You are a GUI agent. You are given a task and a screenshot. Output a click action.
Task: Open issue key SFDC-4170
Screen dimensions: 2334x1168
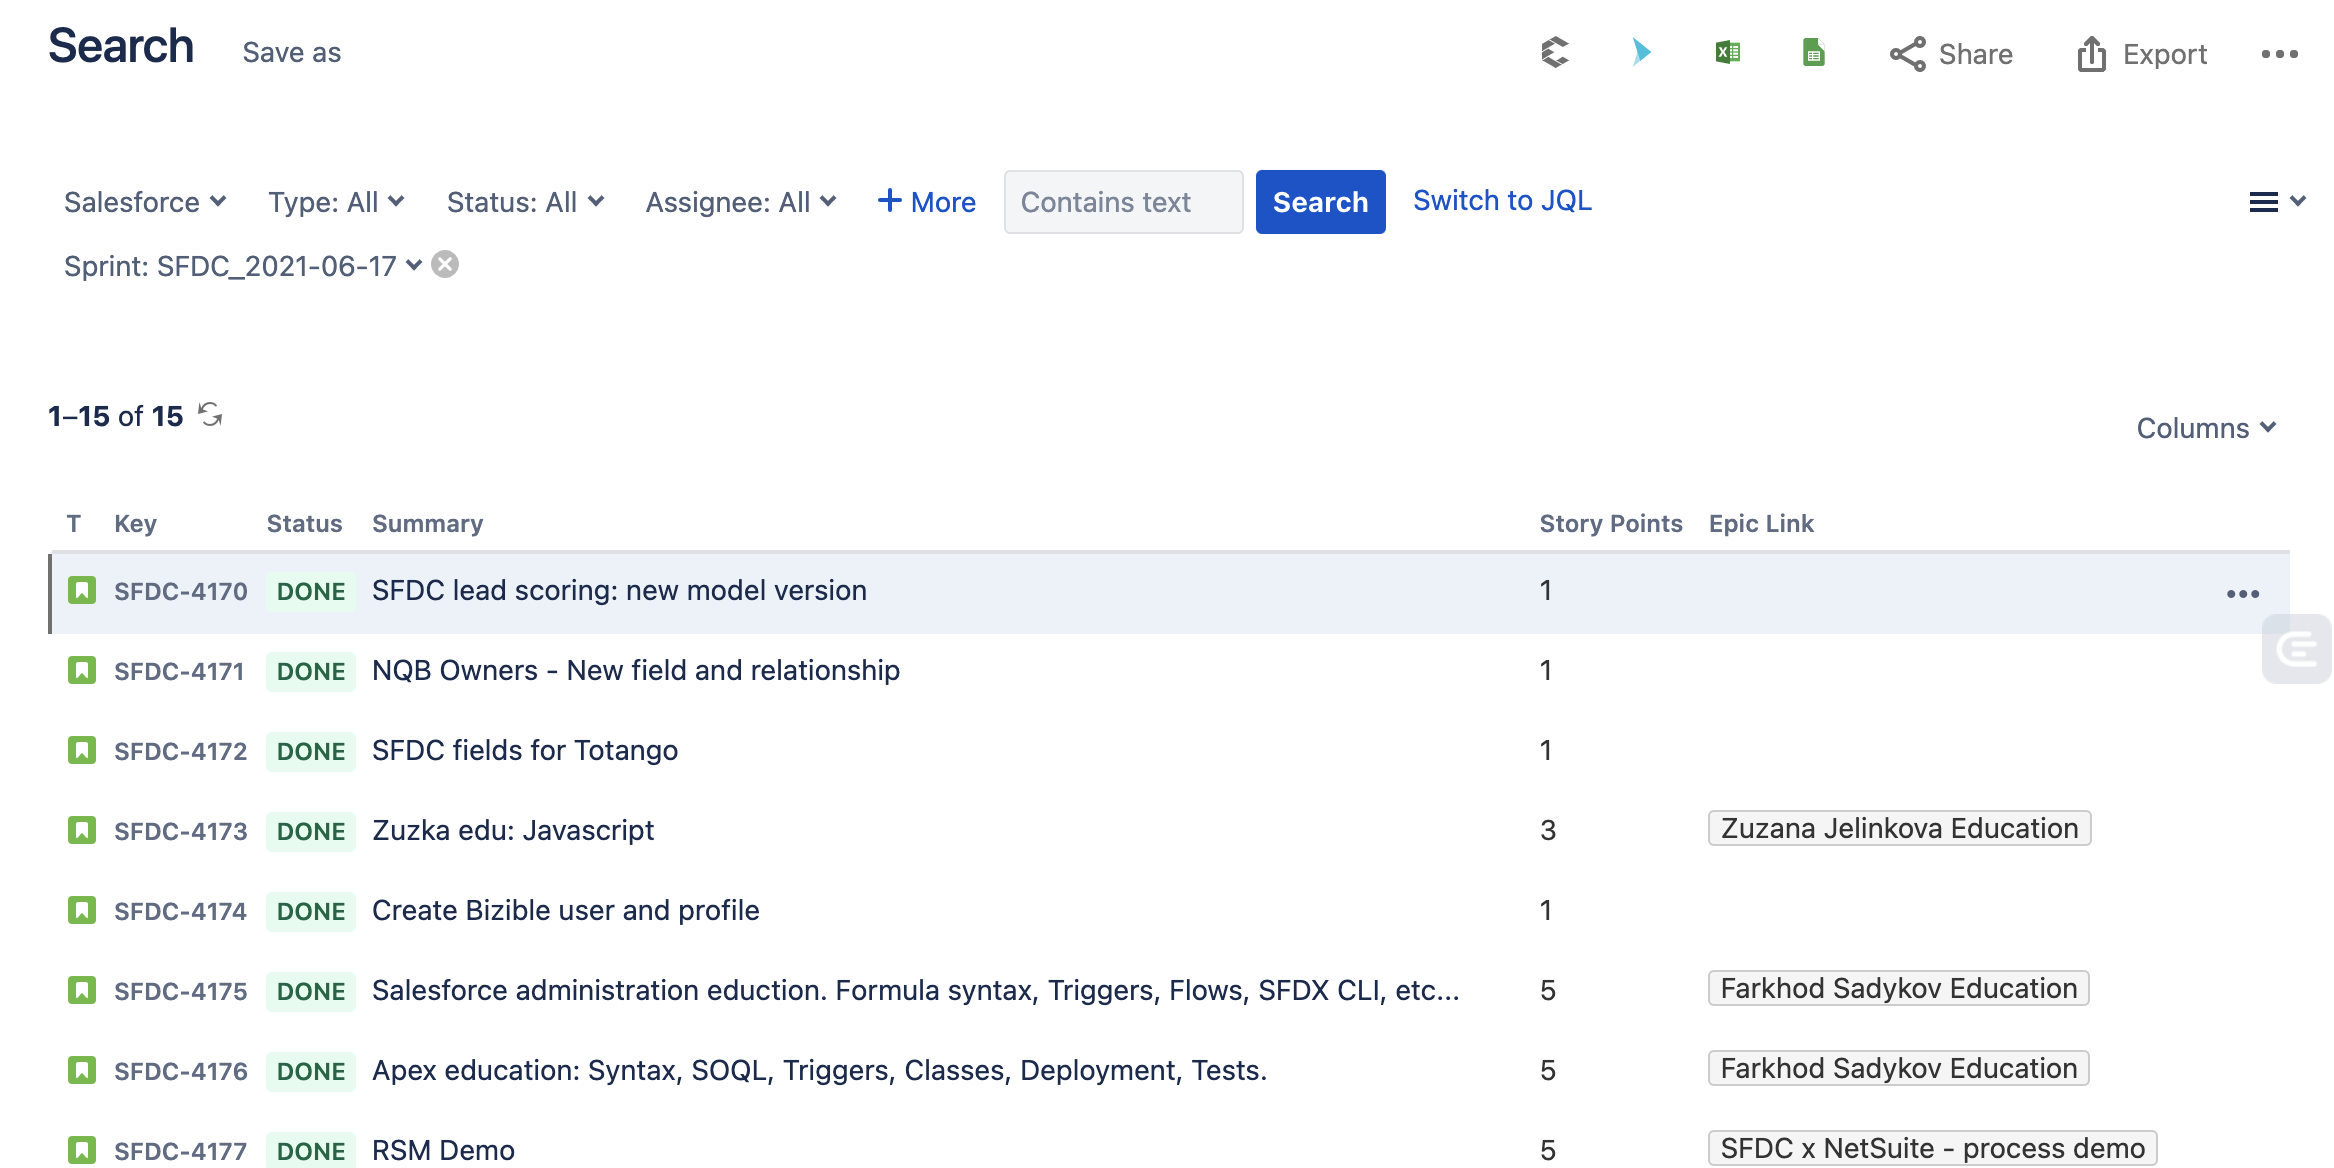pos(180,591)
